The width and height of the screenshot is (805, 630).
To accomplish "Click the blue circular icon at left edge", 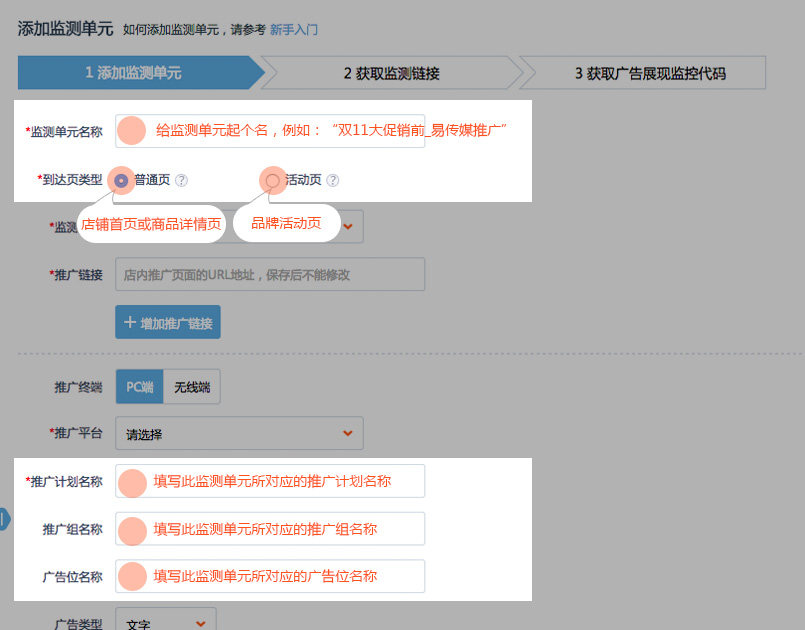I will pos(3,519).
